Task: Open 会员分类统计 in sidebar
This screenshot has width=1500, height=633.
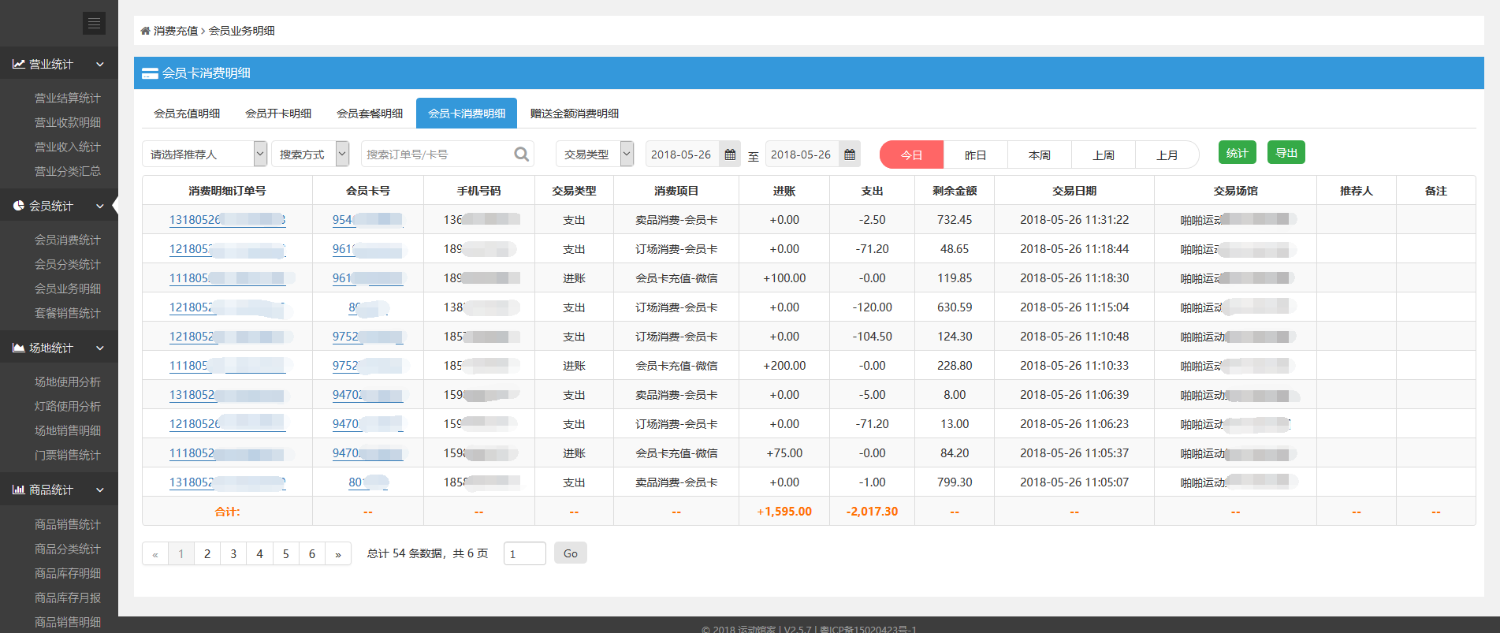Action: point(68,264)
